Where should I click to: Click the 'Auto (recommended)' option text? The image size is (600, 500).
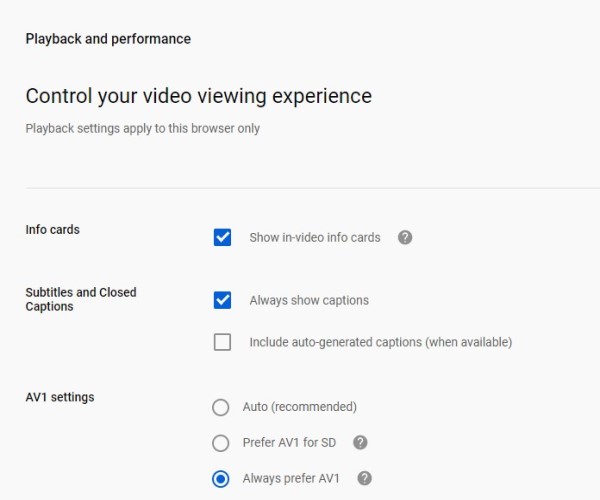tap(300, 407)
